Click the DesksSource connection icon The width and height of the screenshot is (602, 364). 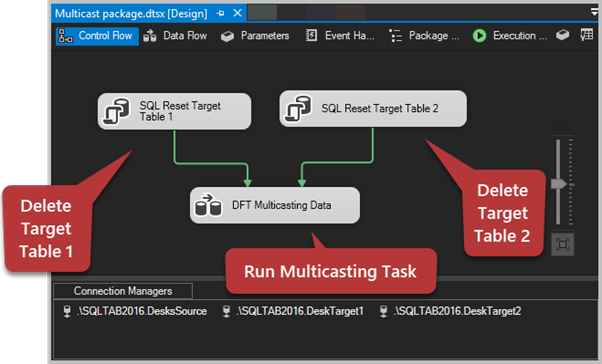(67, 311)
